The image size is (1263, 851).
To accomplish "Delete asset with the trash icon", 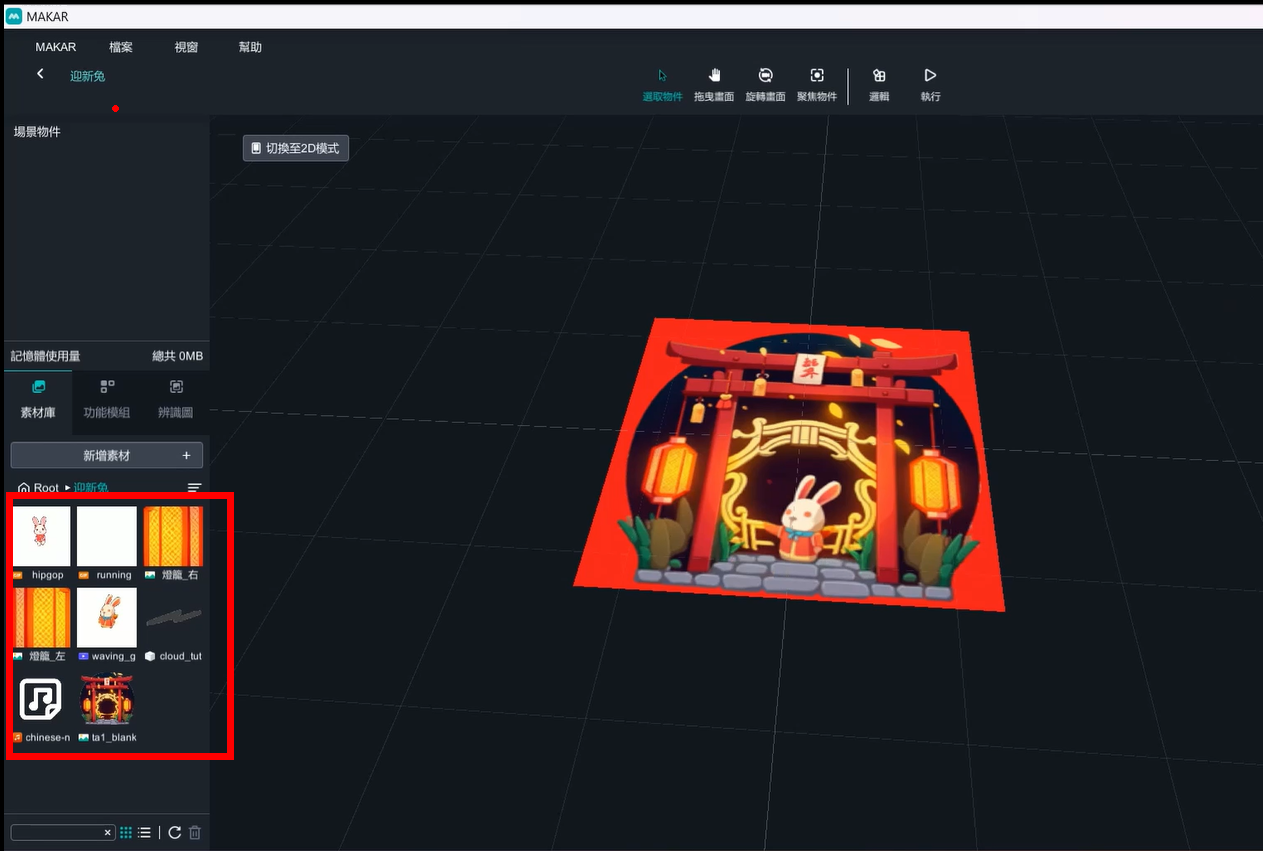I will [x=195, y=833].
